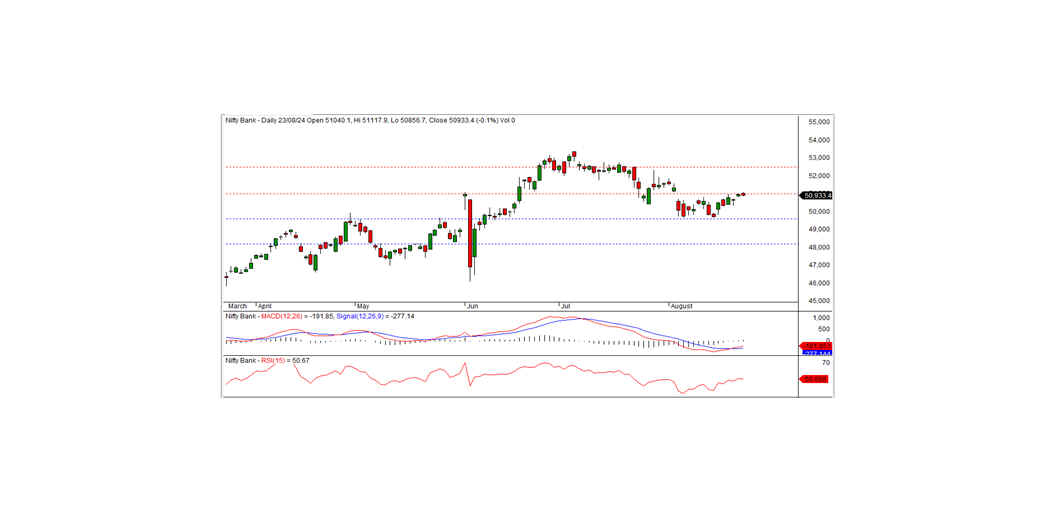Viewport: 1045px width, 529px height.
Task: Click the 70 level on the RSI axis
Action: point(826,363)
